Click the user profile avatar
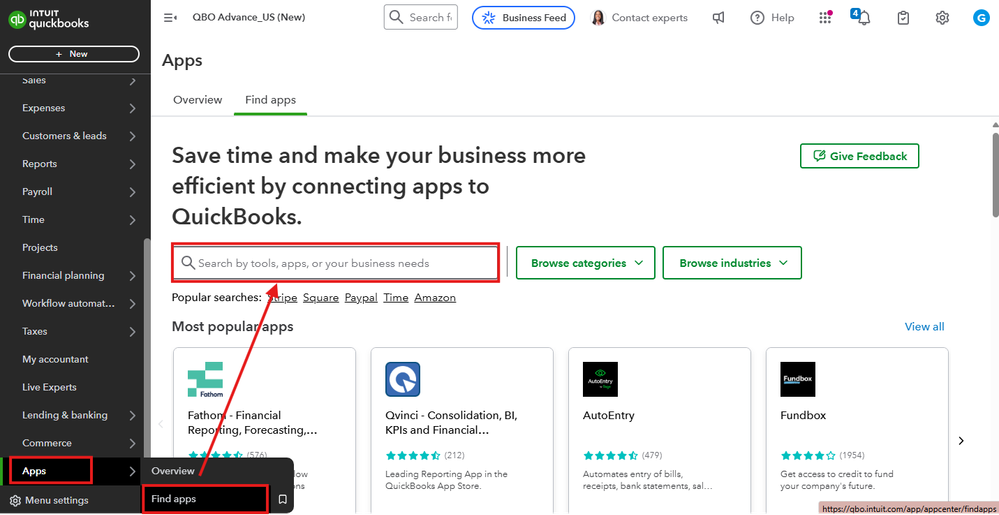The height and width of the screenshot is (515, 999). click(x=980, y=17)
